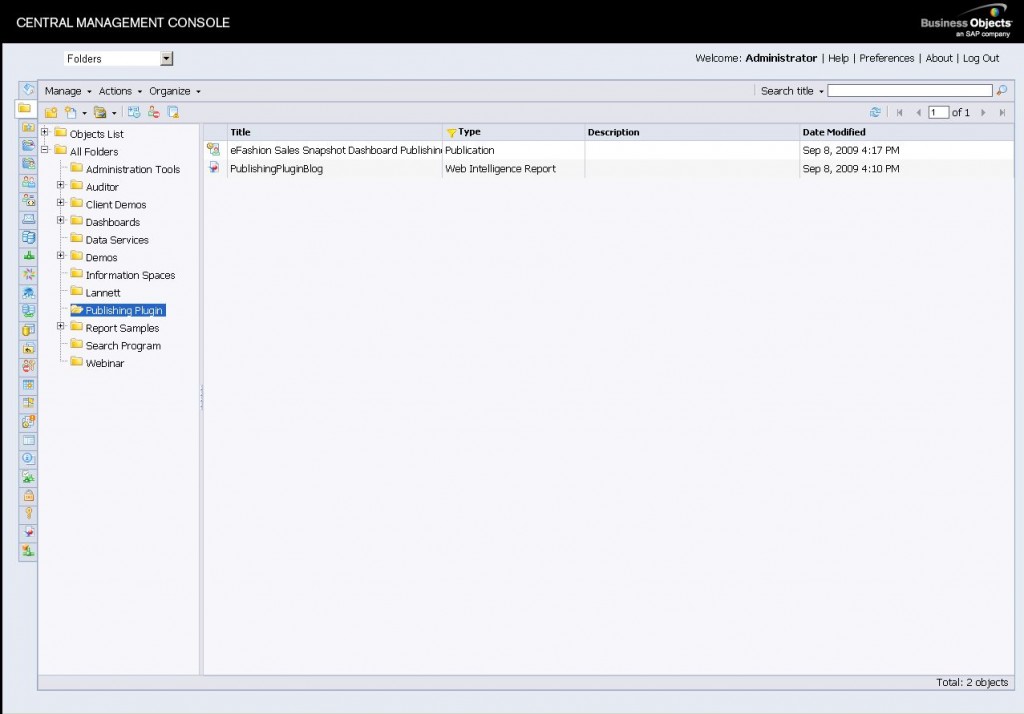Open the Calendars sidebar icon

click(28, 385)
